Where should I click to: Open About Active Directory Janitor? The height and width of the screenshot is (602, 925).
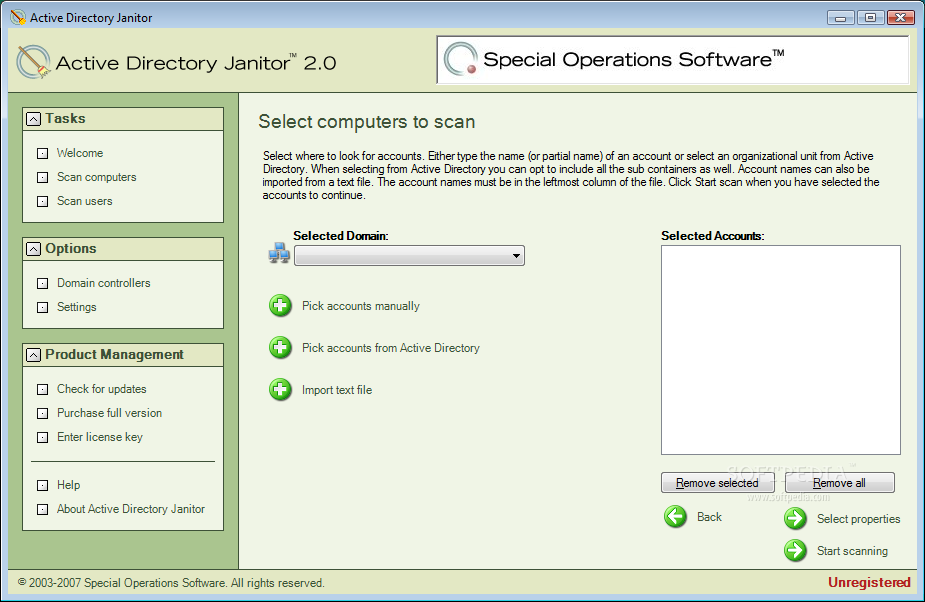[x=130, y=509]
